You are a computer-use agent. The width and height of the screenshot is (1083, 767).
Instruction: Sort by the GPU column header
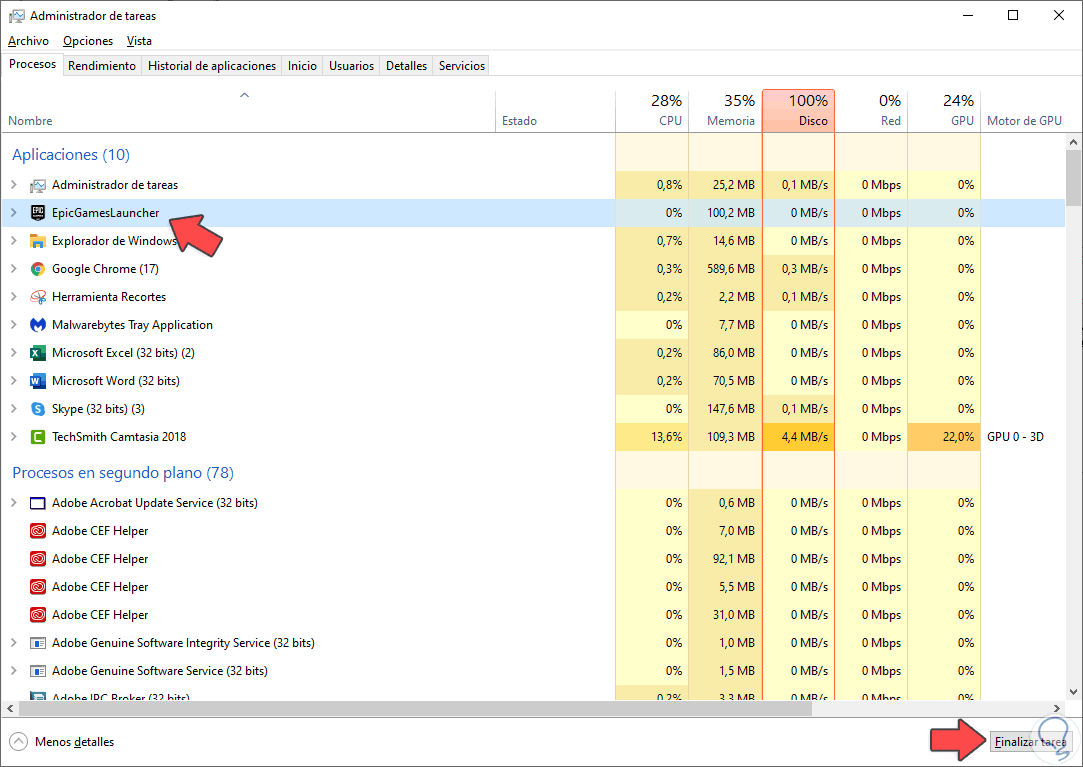[x=944, y=111]
